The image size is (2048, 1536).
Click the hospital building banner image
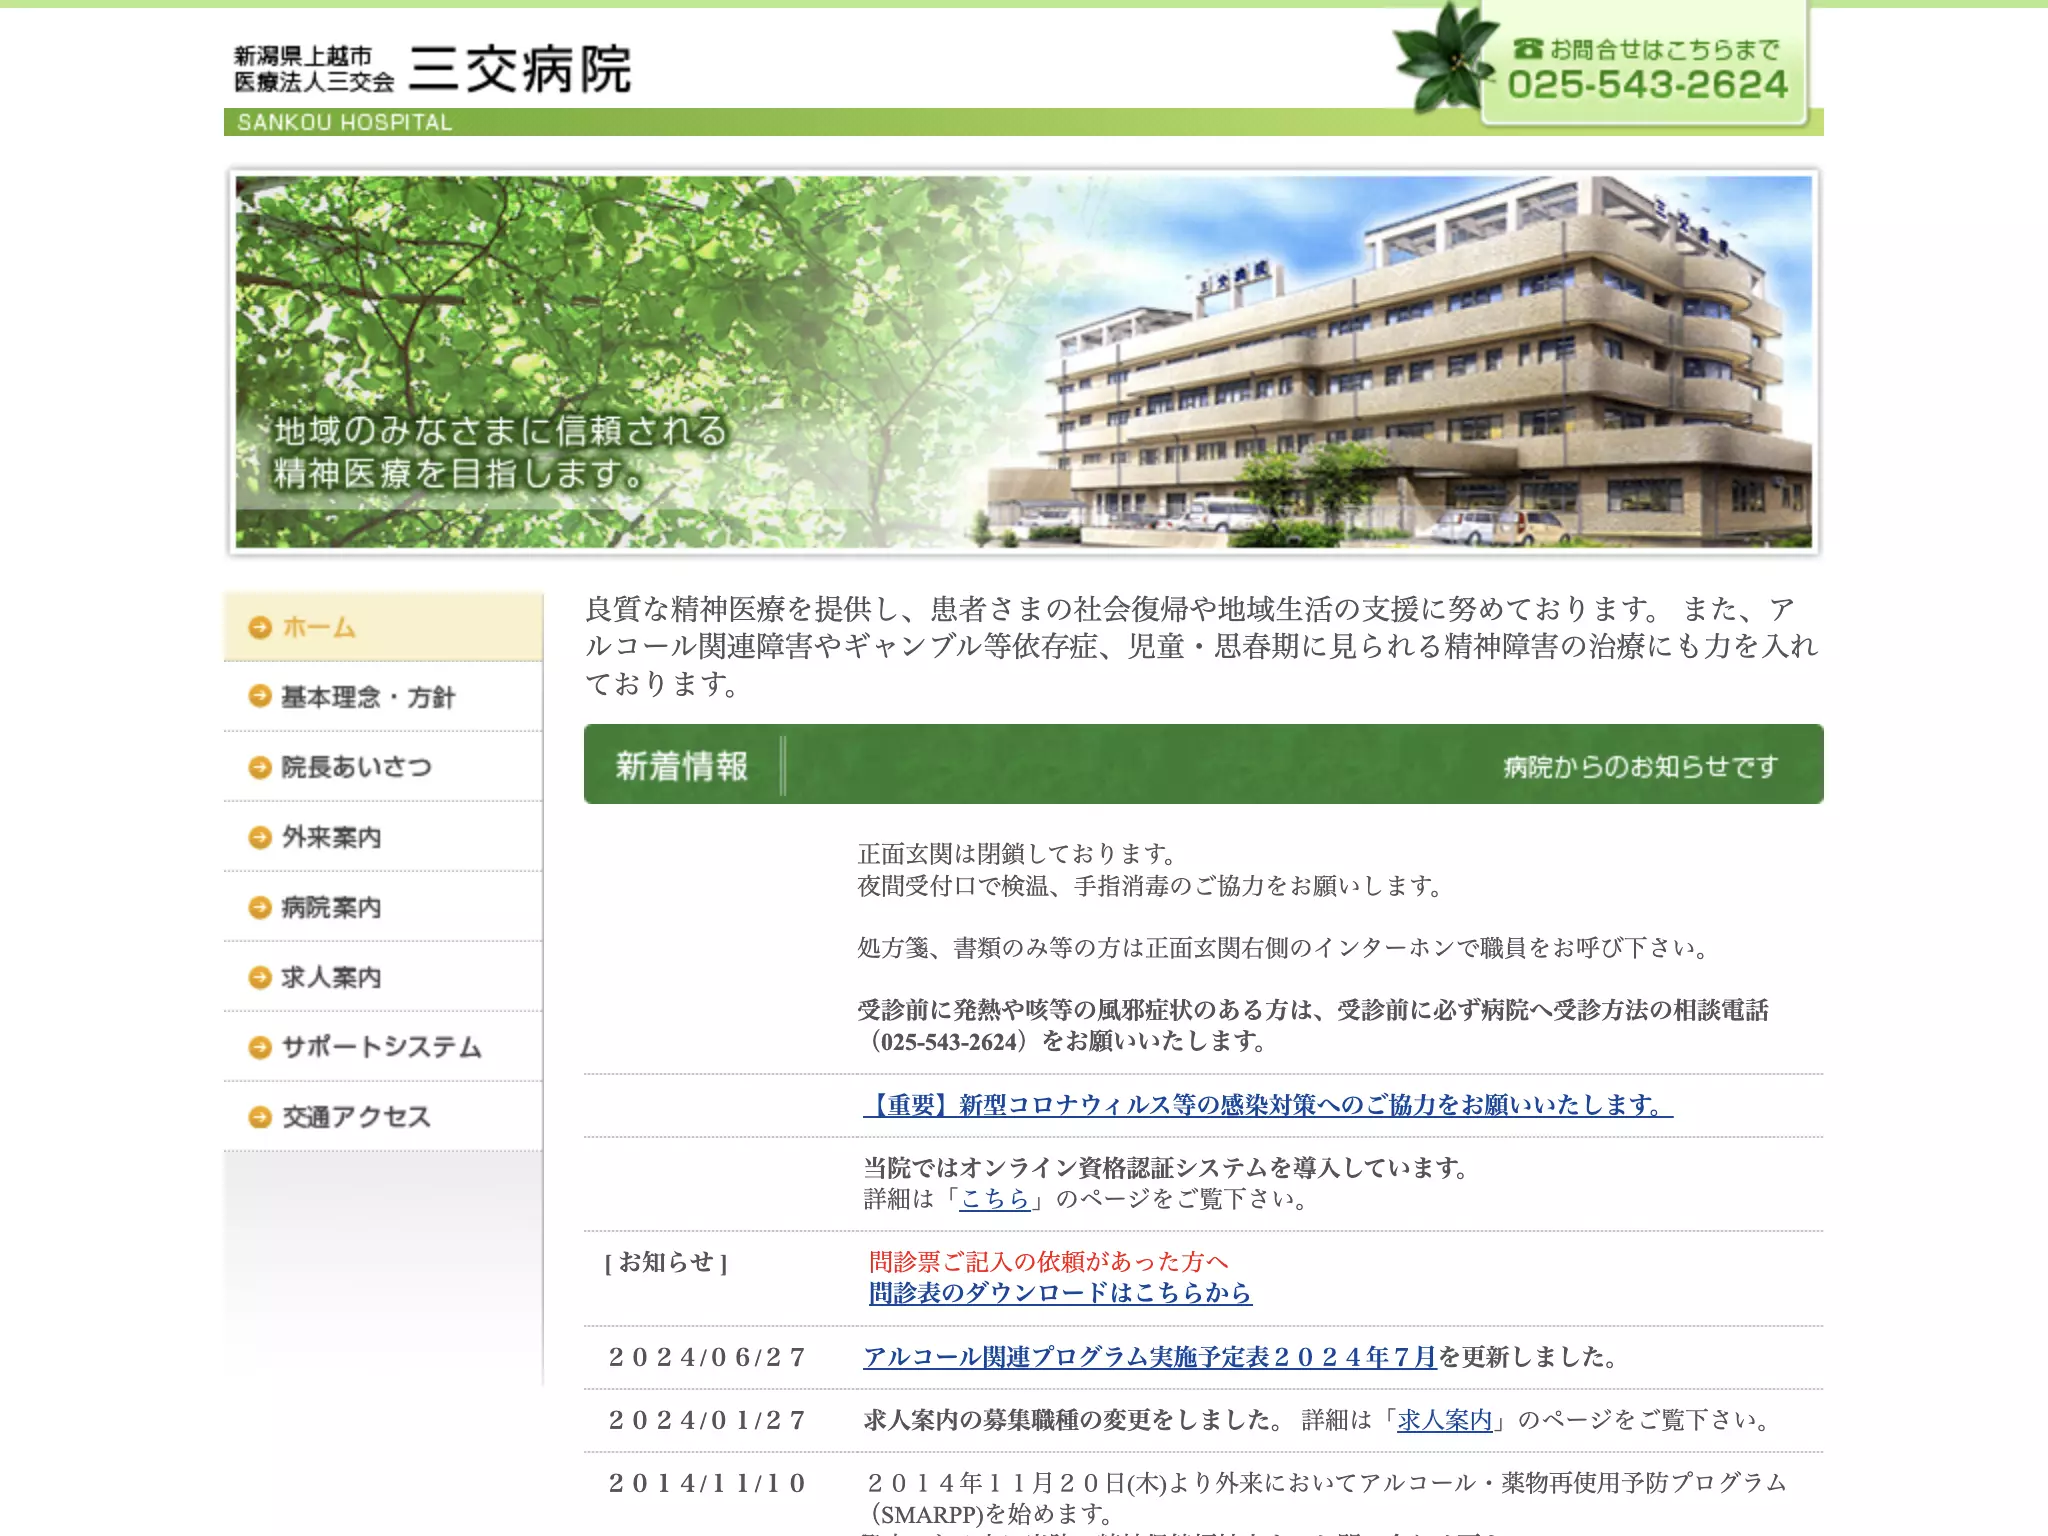tap(1023, 362)
